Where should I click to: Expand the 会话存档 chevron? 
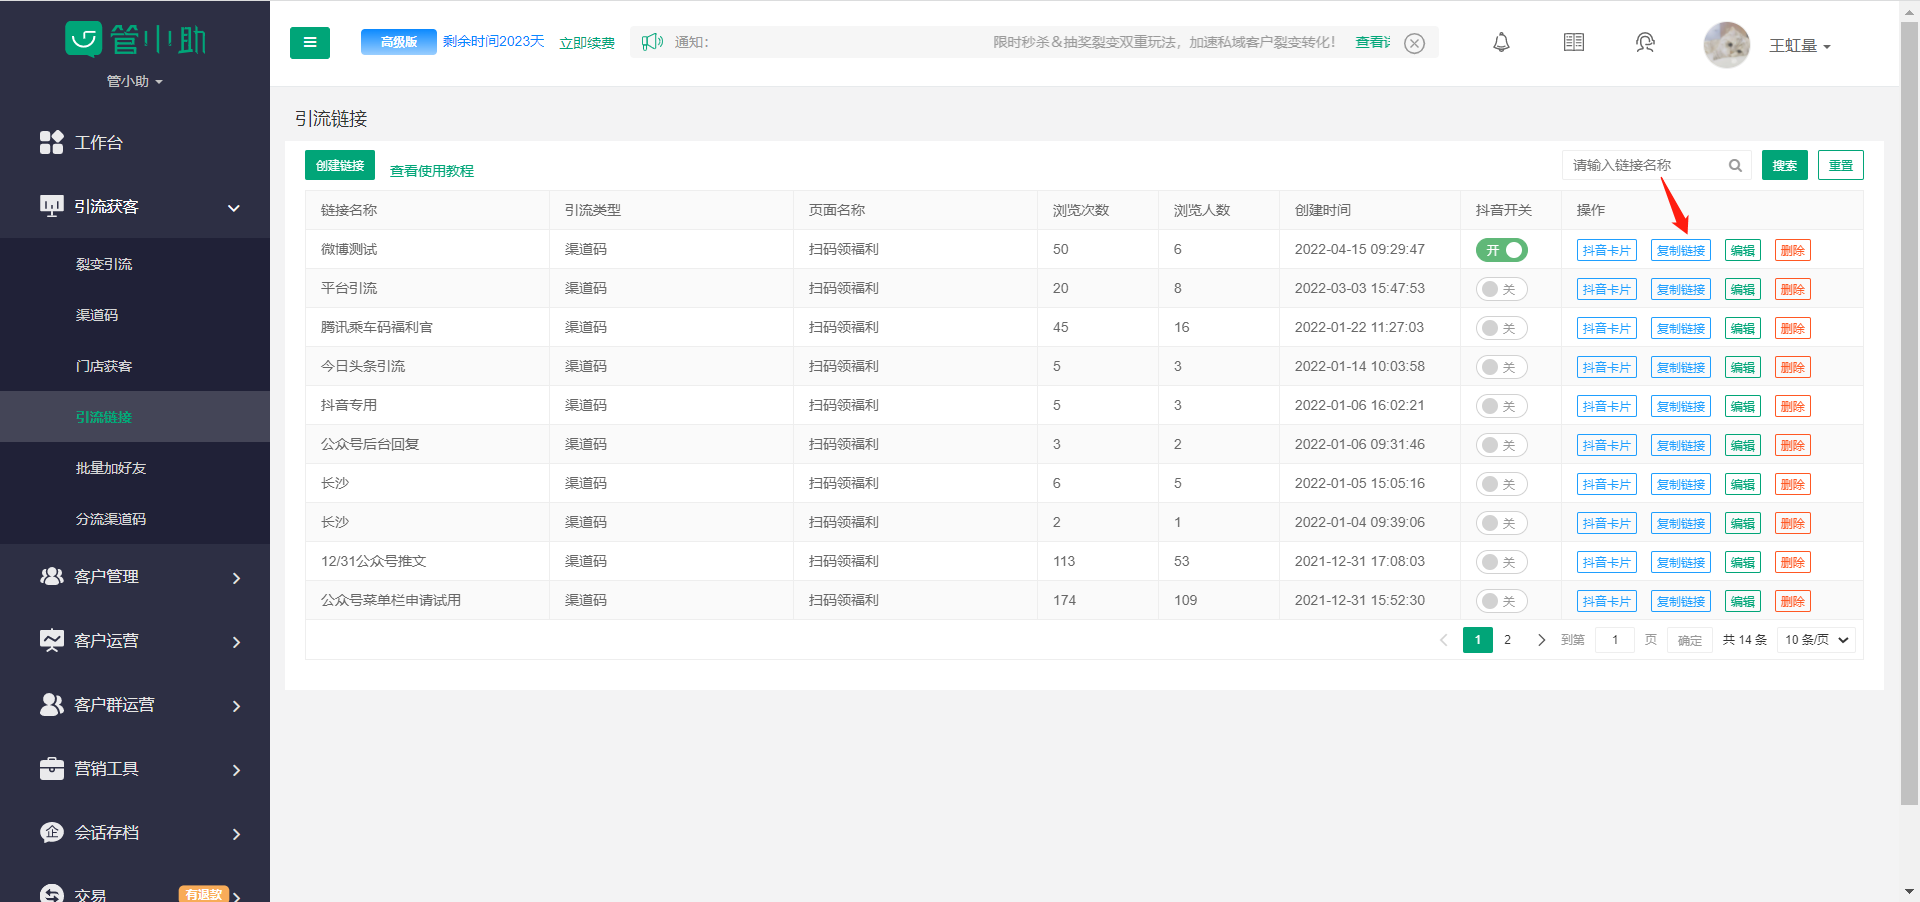236,834
